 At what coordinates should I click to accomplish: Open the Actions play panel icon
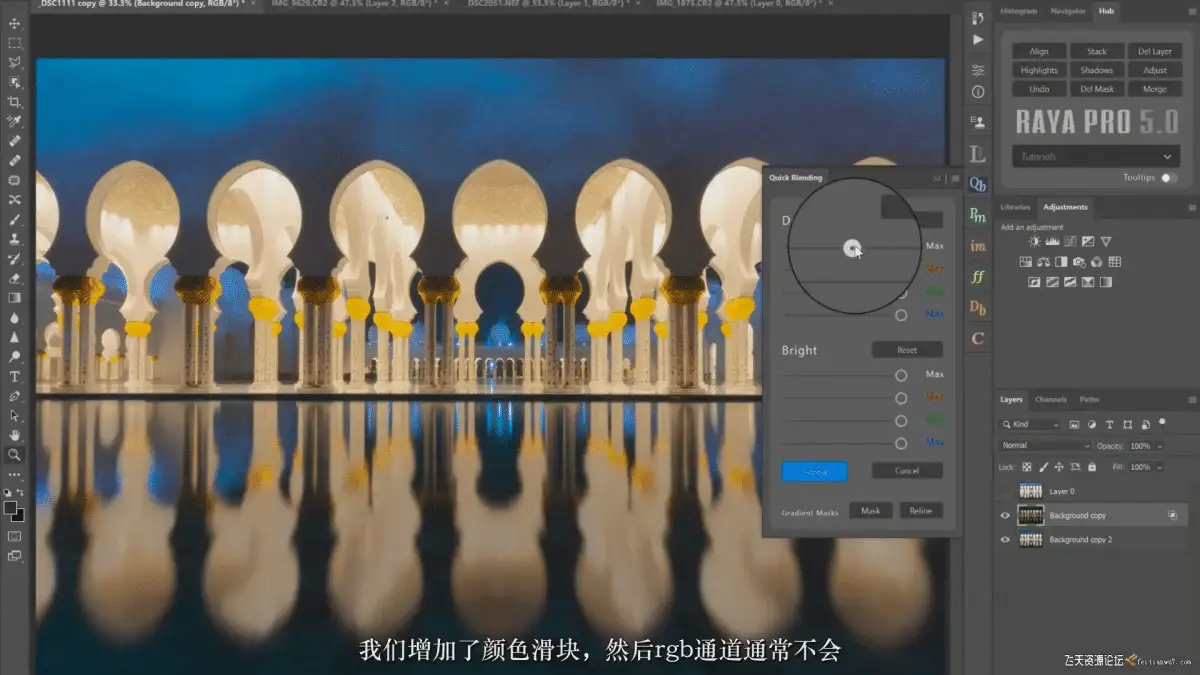point(978,40)
